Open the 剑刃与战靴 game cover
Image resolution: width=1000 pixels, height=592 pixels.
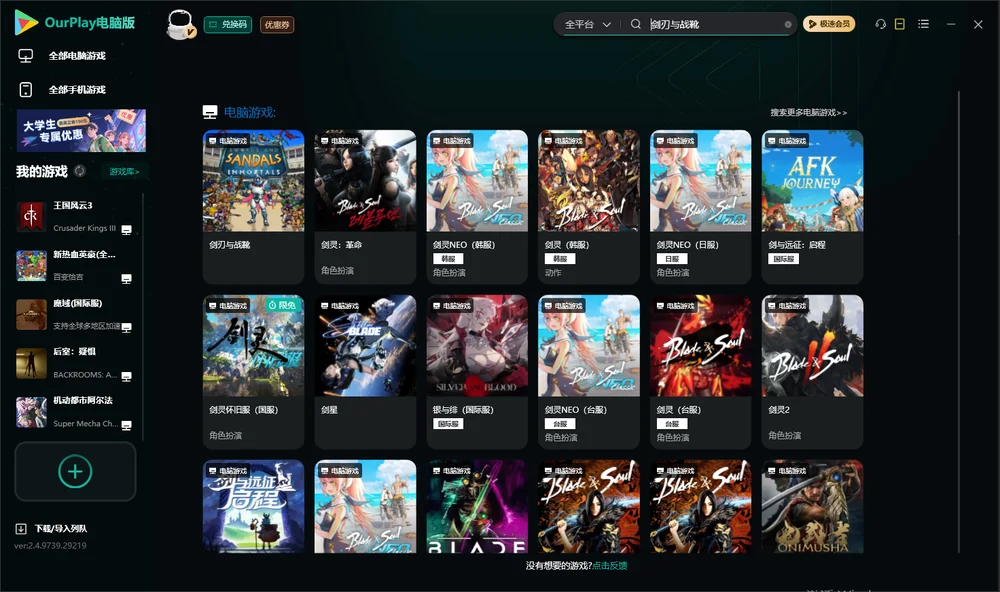253,181
